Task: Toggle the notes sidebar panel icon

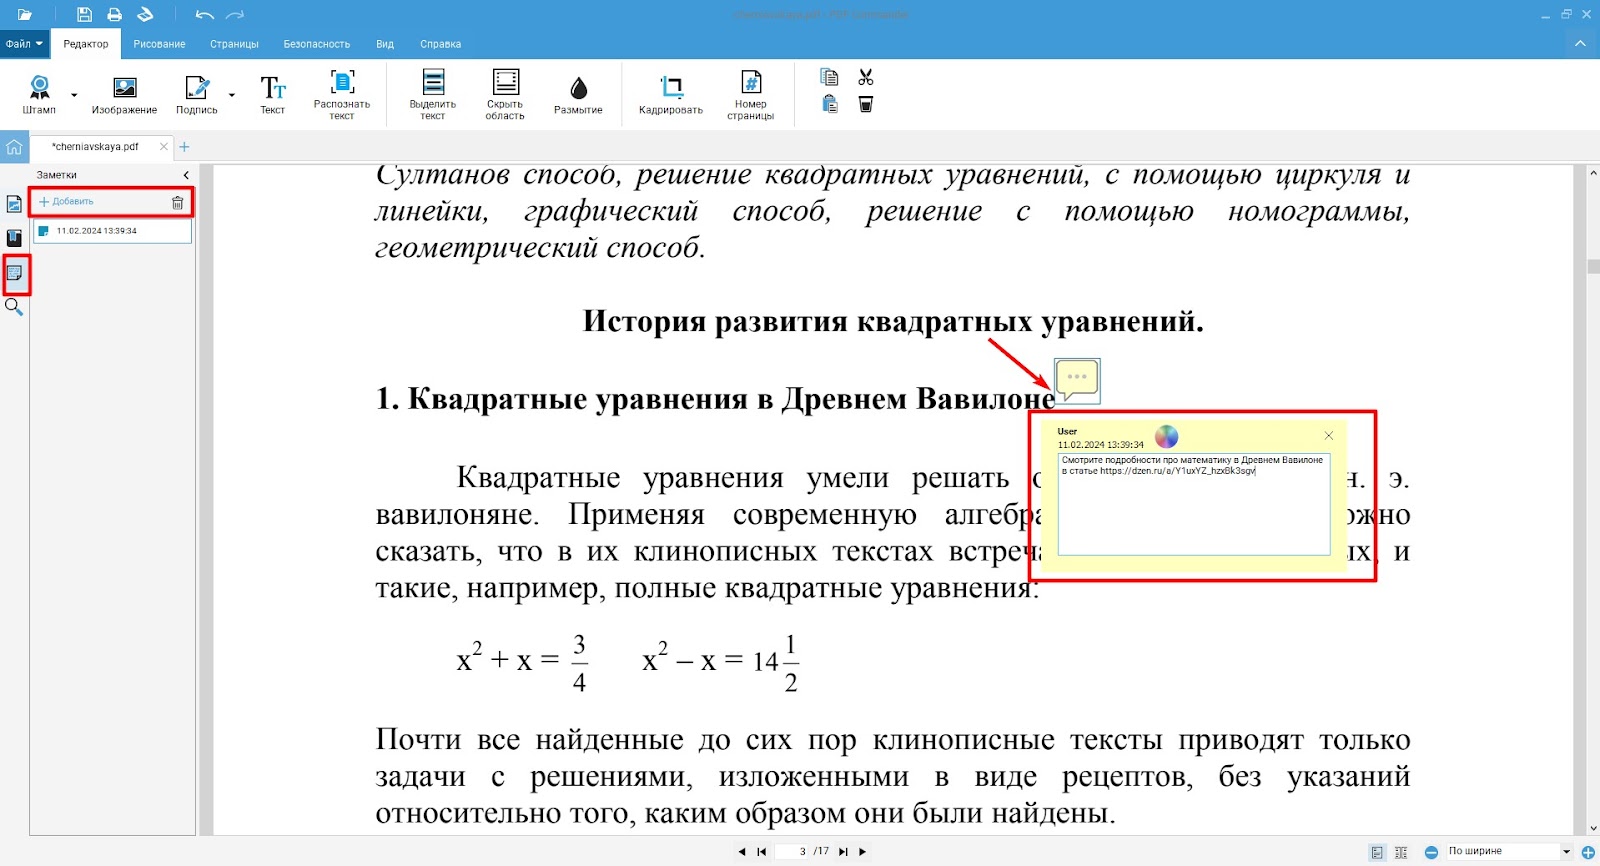Action: tap(14, 273)
